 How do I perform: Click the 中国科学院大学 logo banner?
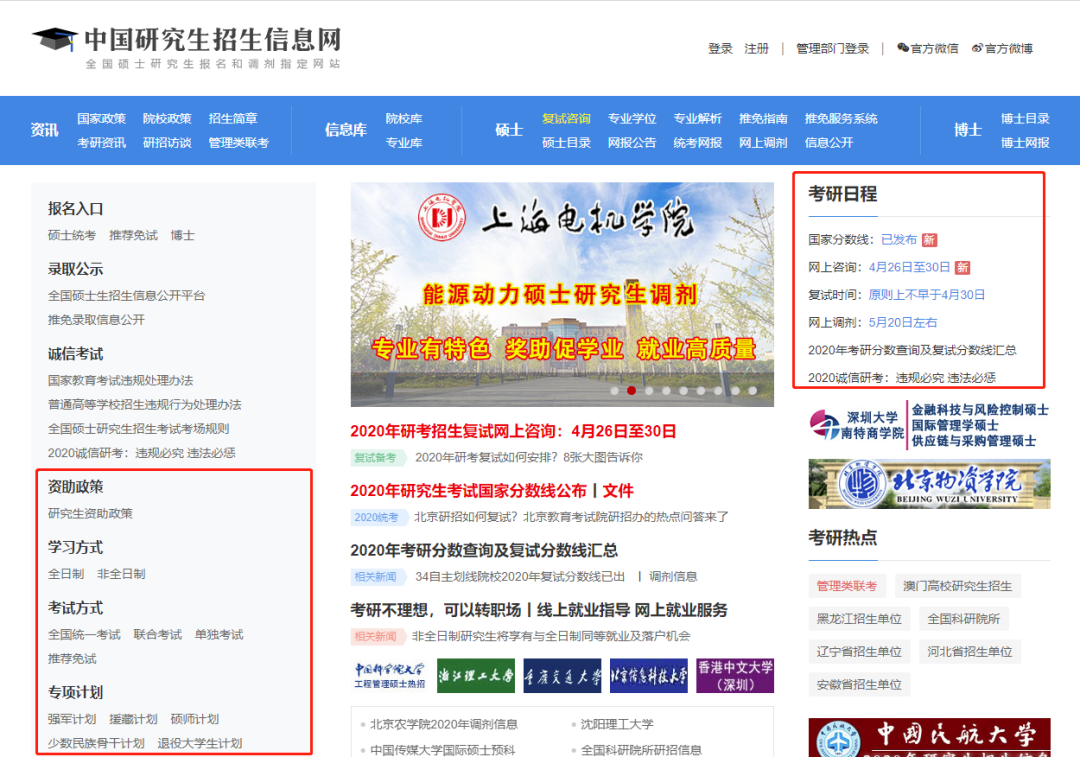pos(389,675)
